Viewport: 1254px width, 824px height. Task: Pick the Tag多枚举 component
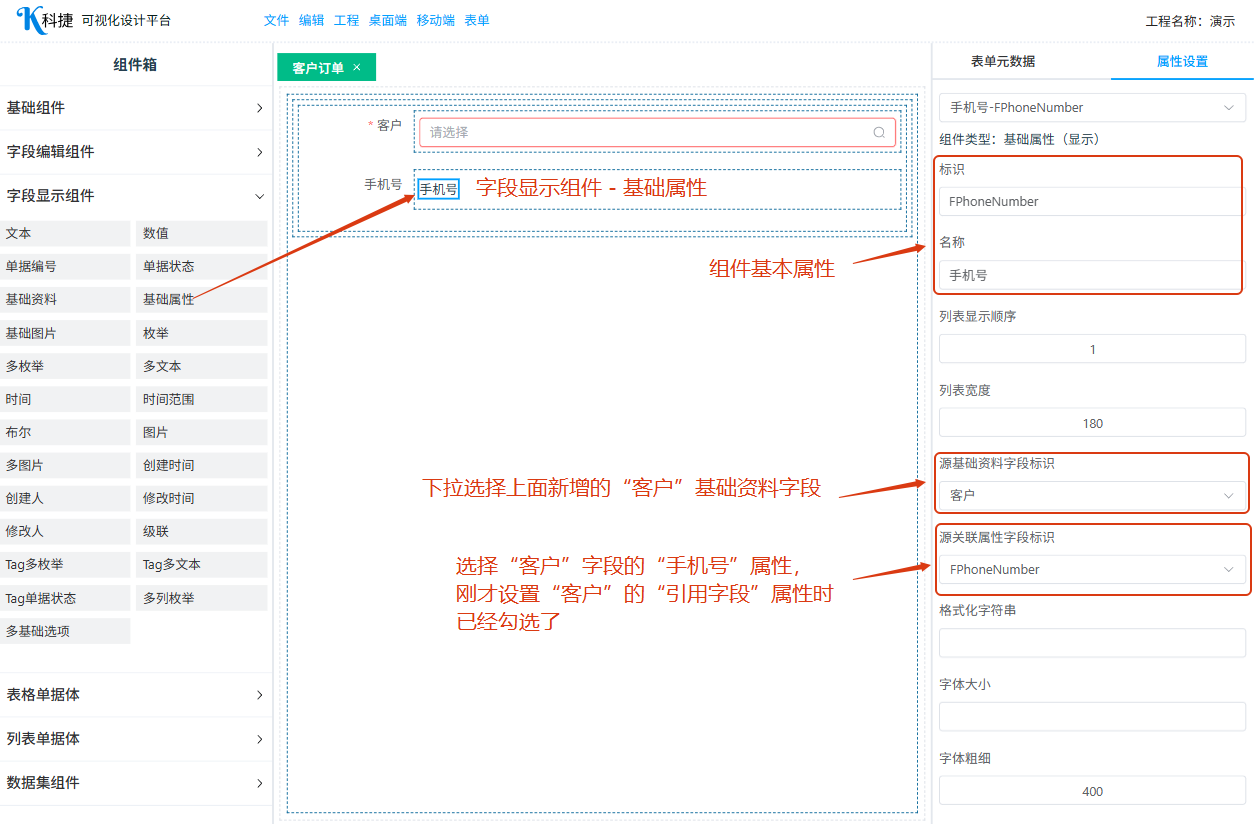pyautogui.click(x=65, y=565)
